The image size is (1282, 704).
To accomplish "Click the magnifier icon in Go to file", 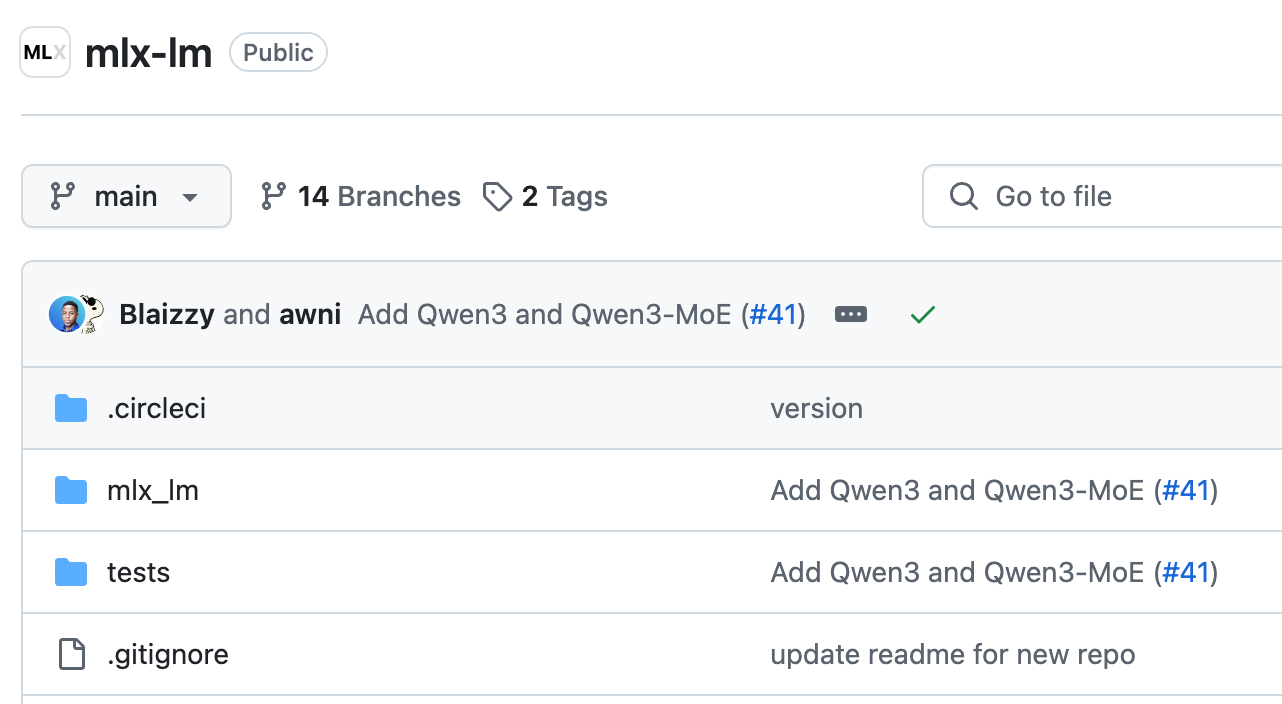I will (x=964, y=196).
